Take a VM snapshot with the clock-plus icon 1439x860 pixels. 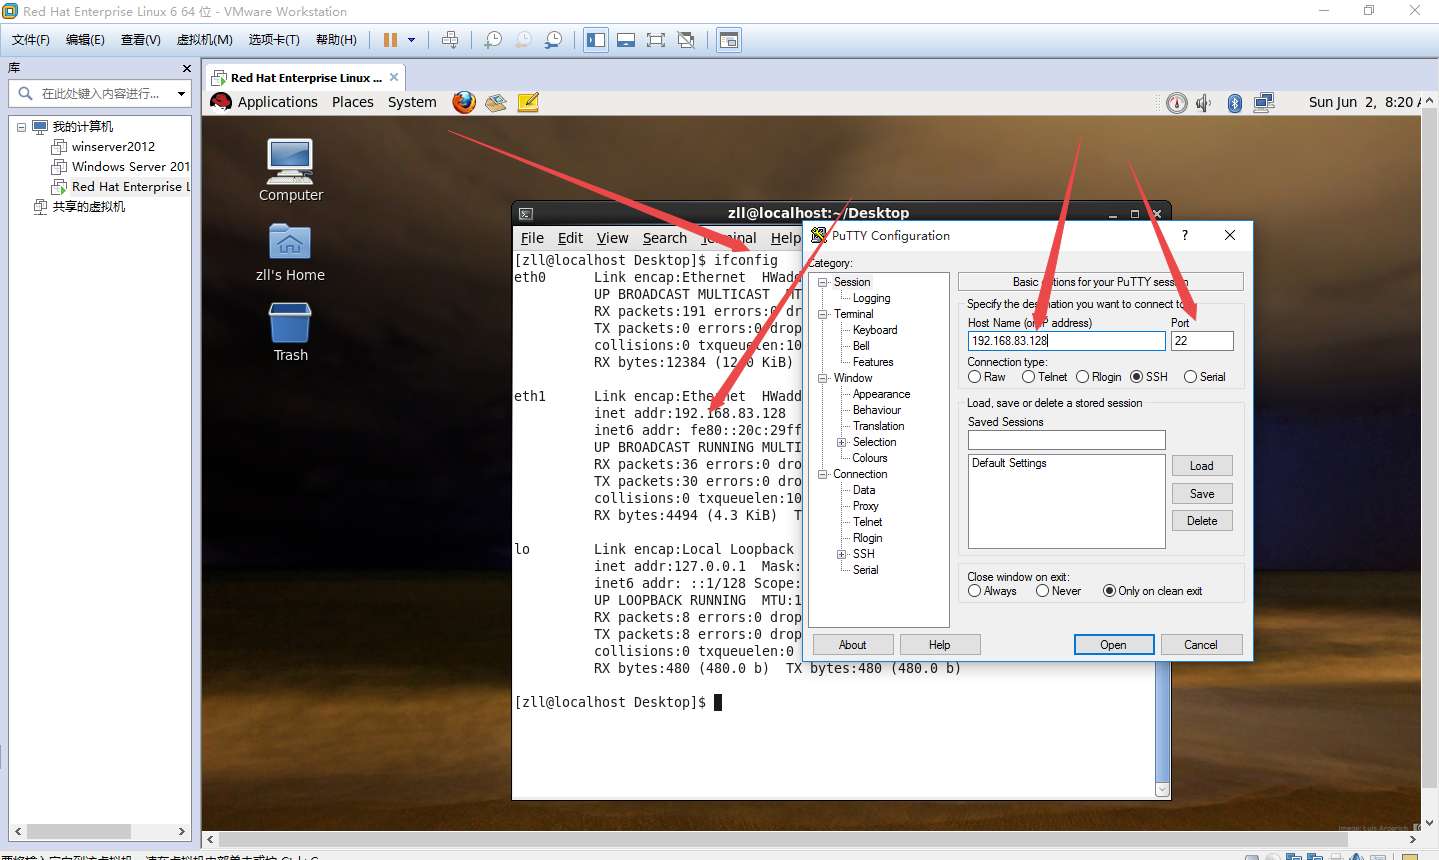[x=493, y=40]
